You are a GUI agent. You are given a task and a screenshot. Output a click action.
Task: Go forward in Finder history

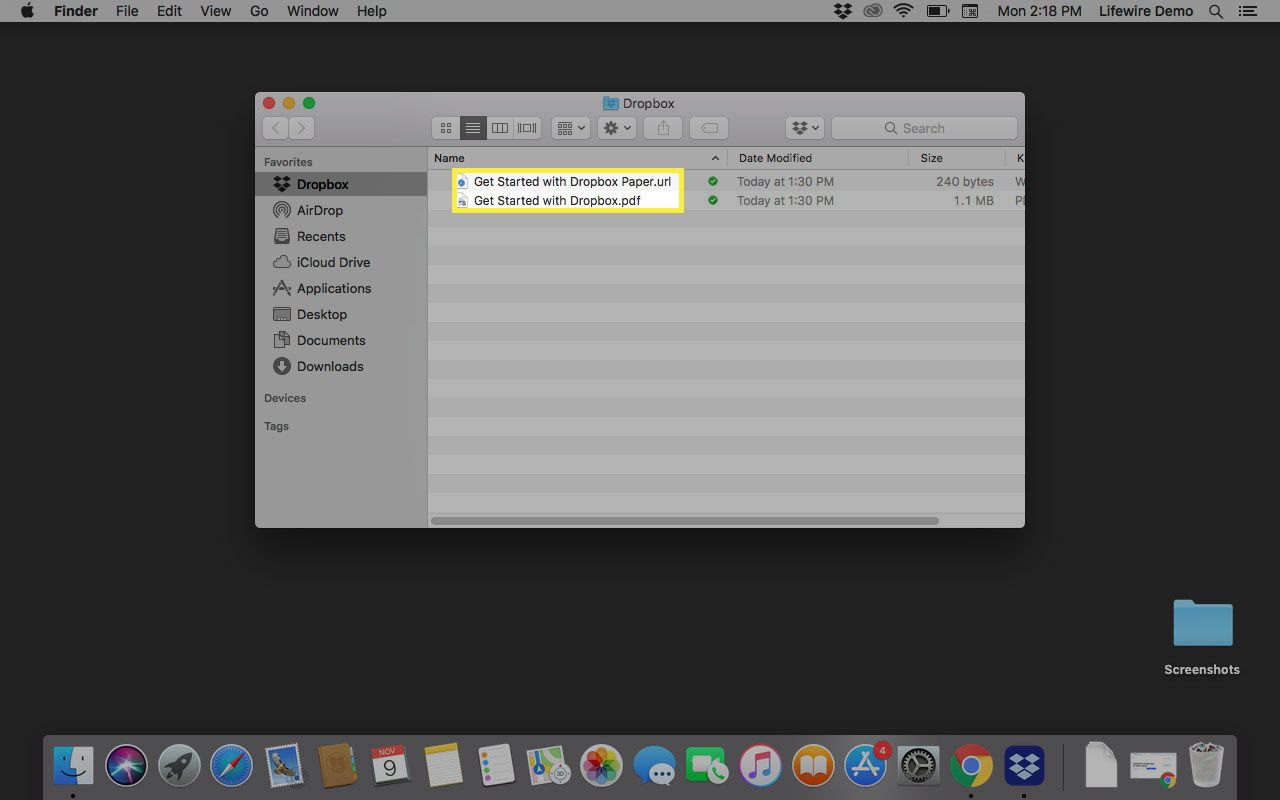point(301,128)
